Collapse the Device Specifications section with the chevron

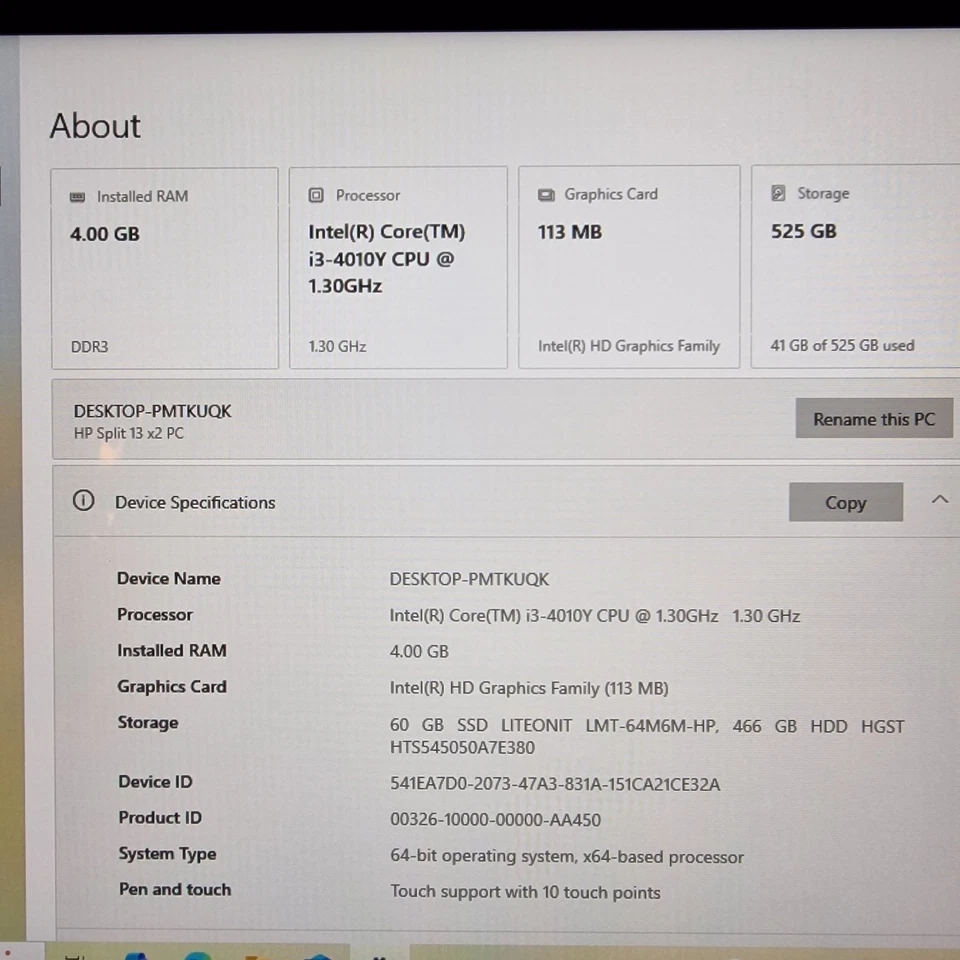[x=939, y=499]
